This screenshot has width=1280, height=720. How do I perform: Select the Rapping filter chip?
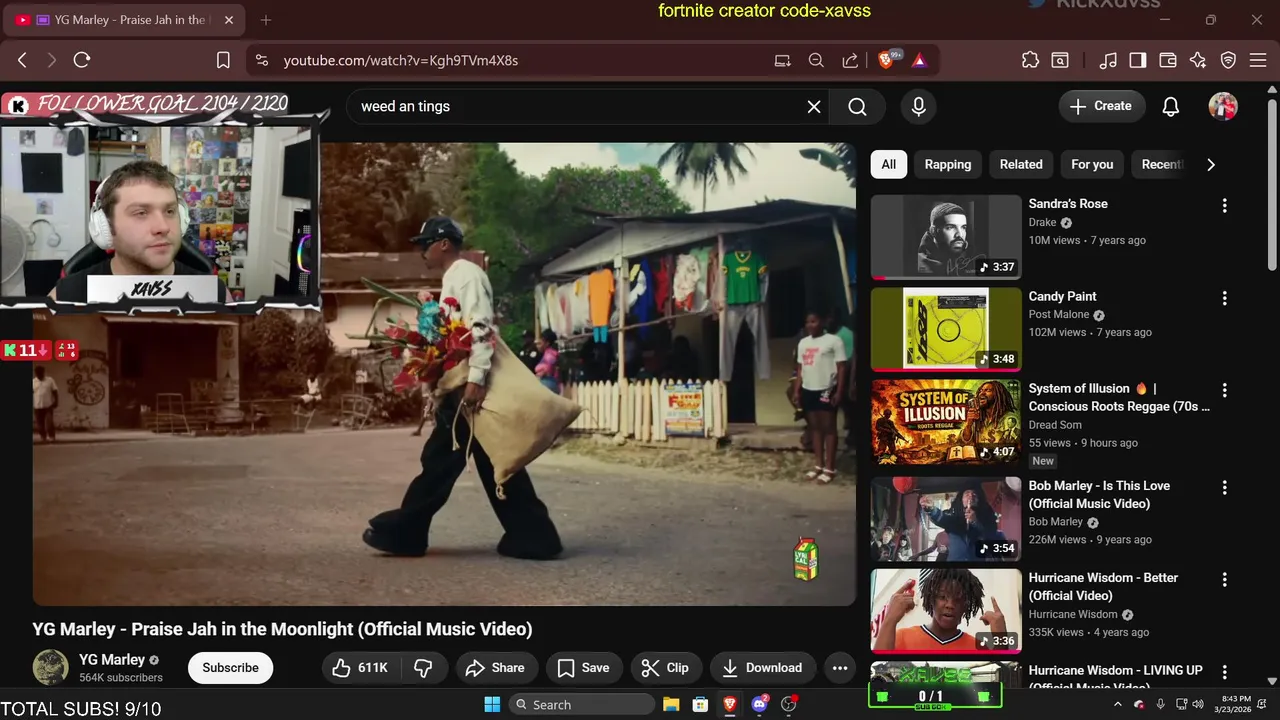click(948, 164)
